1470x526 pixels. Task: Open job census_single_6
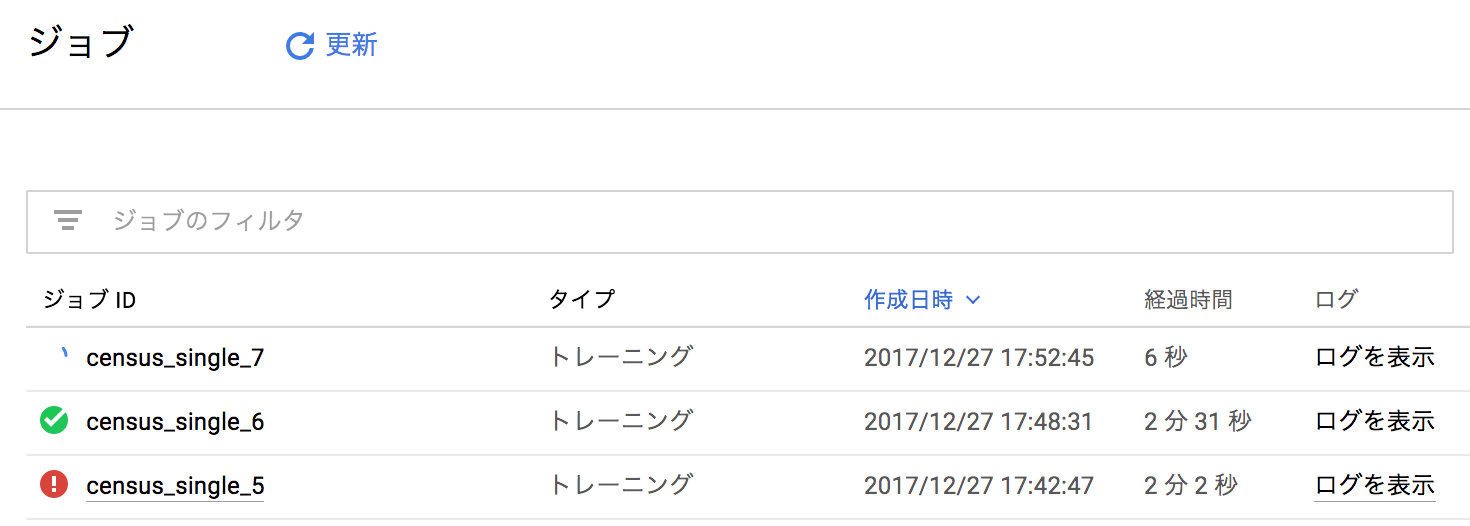pos(175,421)
